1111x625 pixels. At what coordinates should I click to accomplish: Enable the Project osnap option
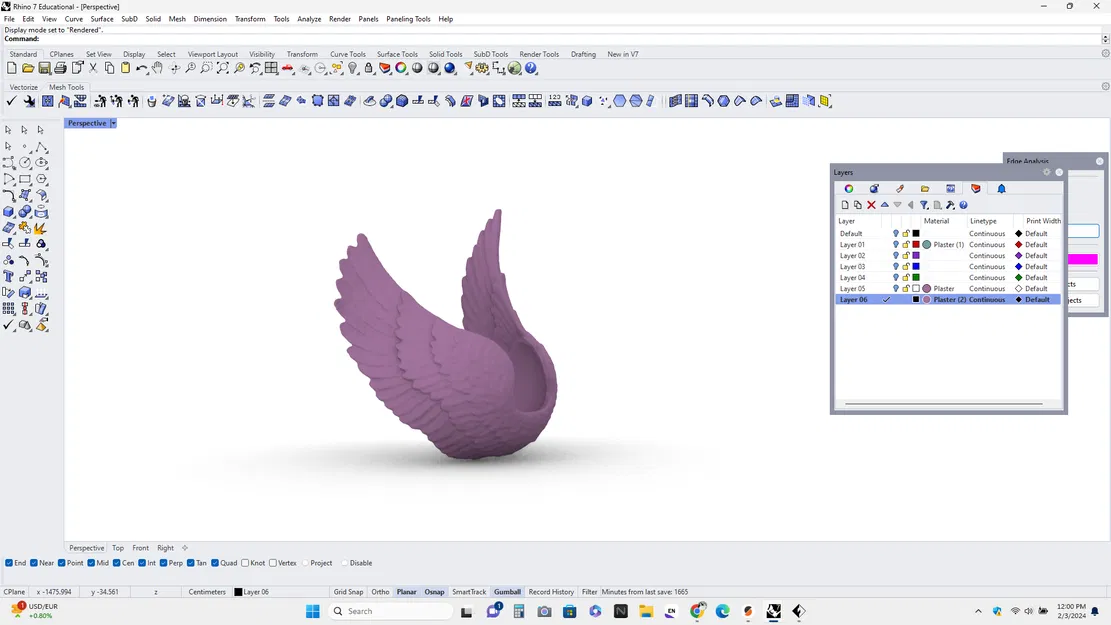click(306, 563)
